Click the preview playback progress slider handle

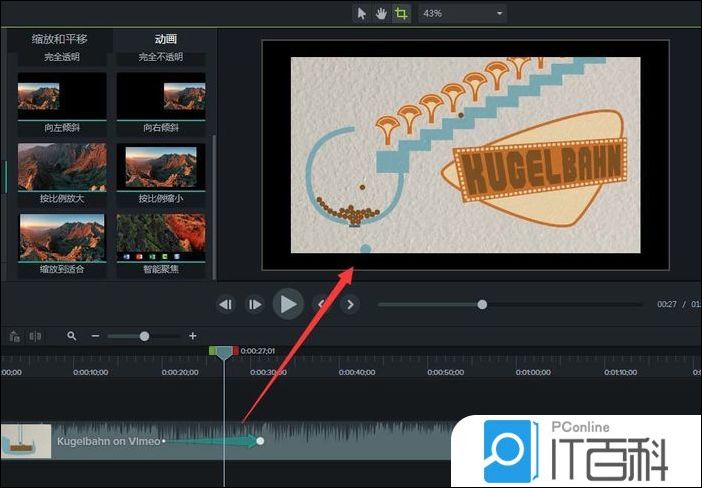pyautogui.click(x=482, y=304)
